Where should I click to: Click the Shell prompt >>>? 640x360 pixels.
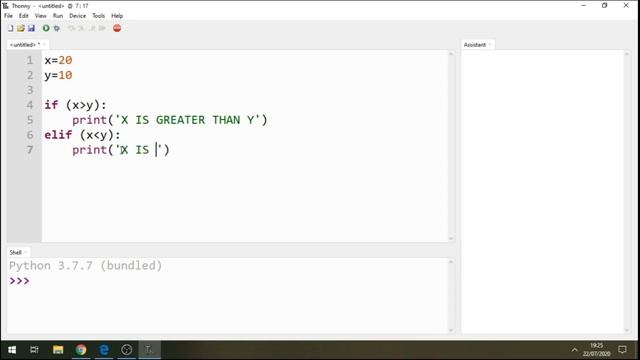pos(19,281)
